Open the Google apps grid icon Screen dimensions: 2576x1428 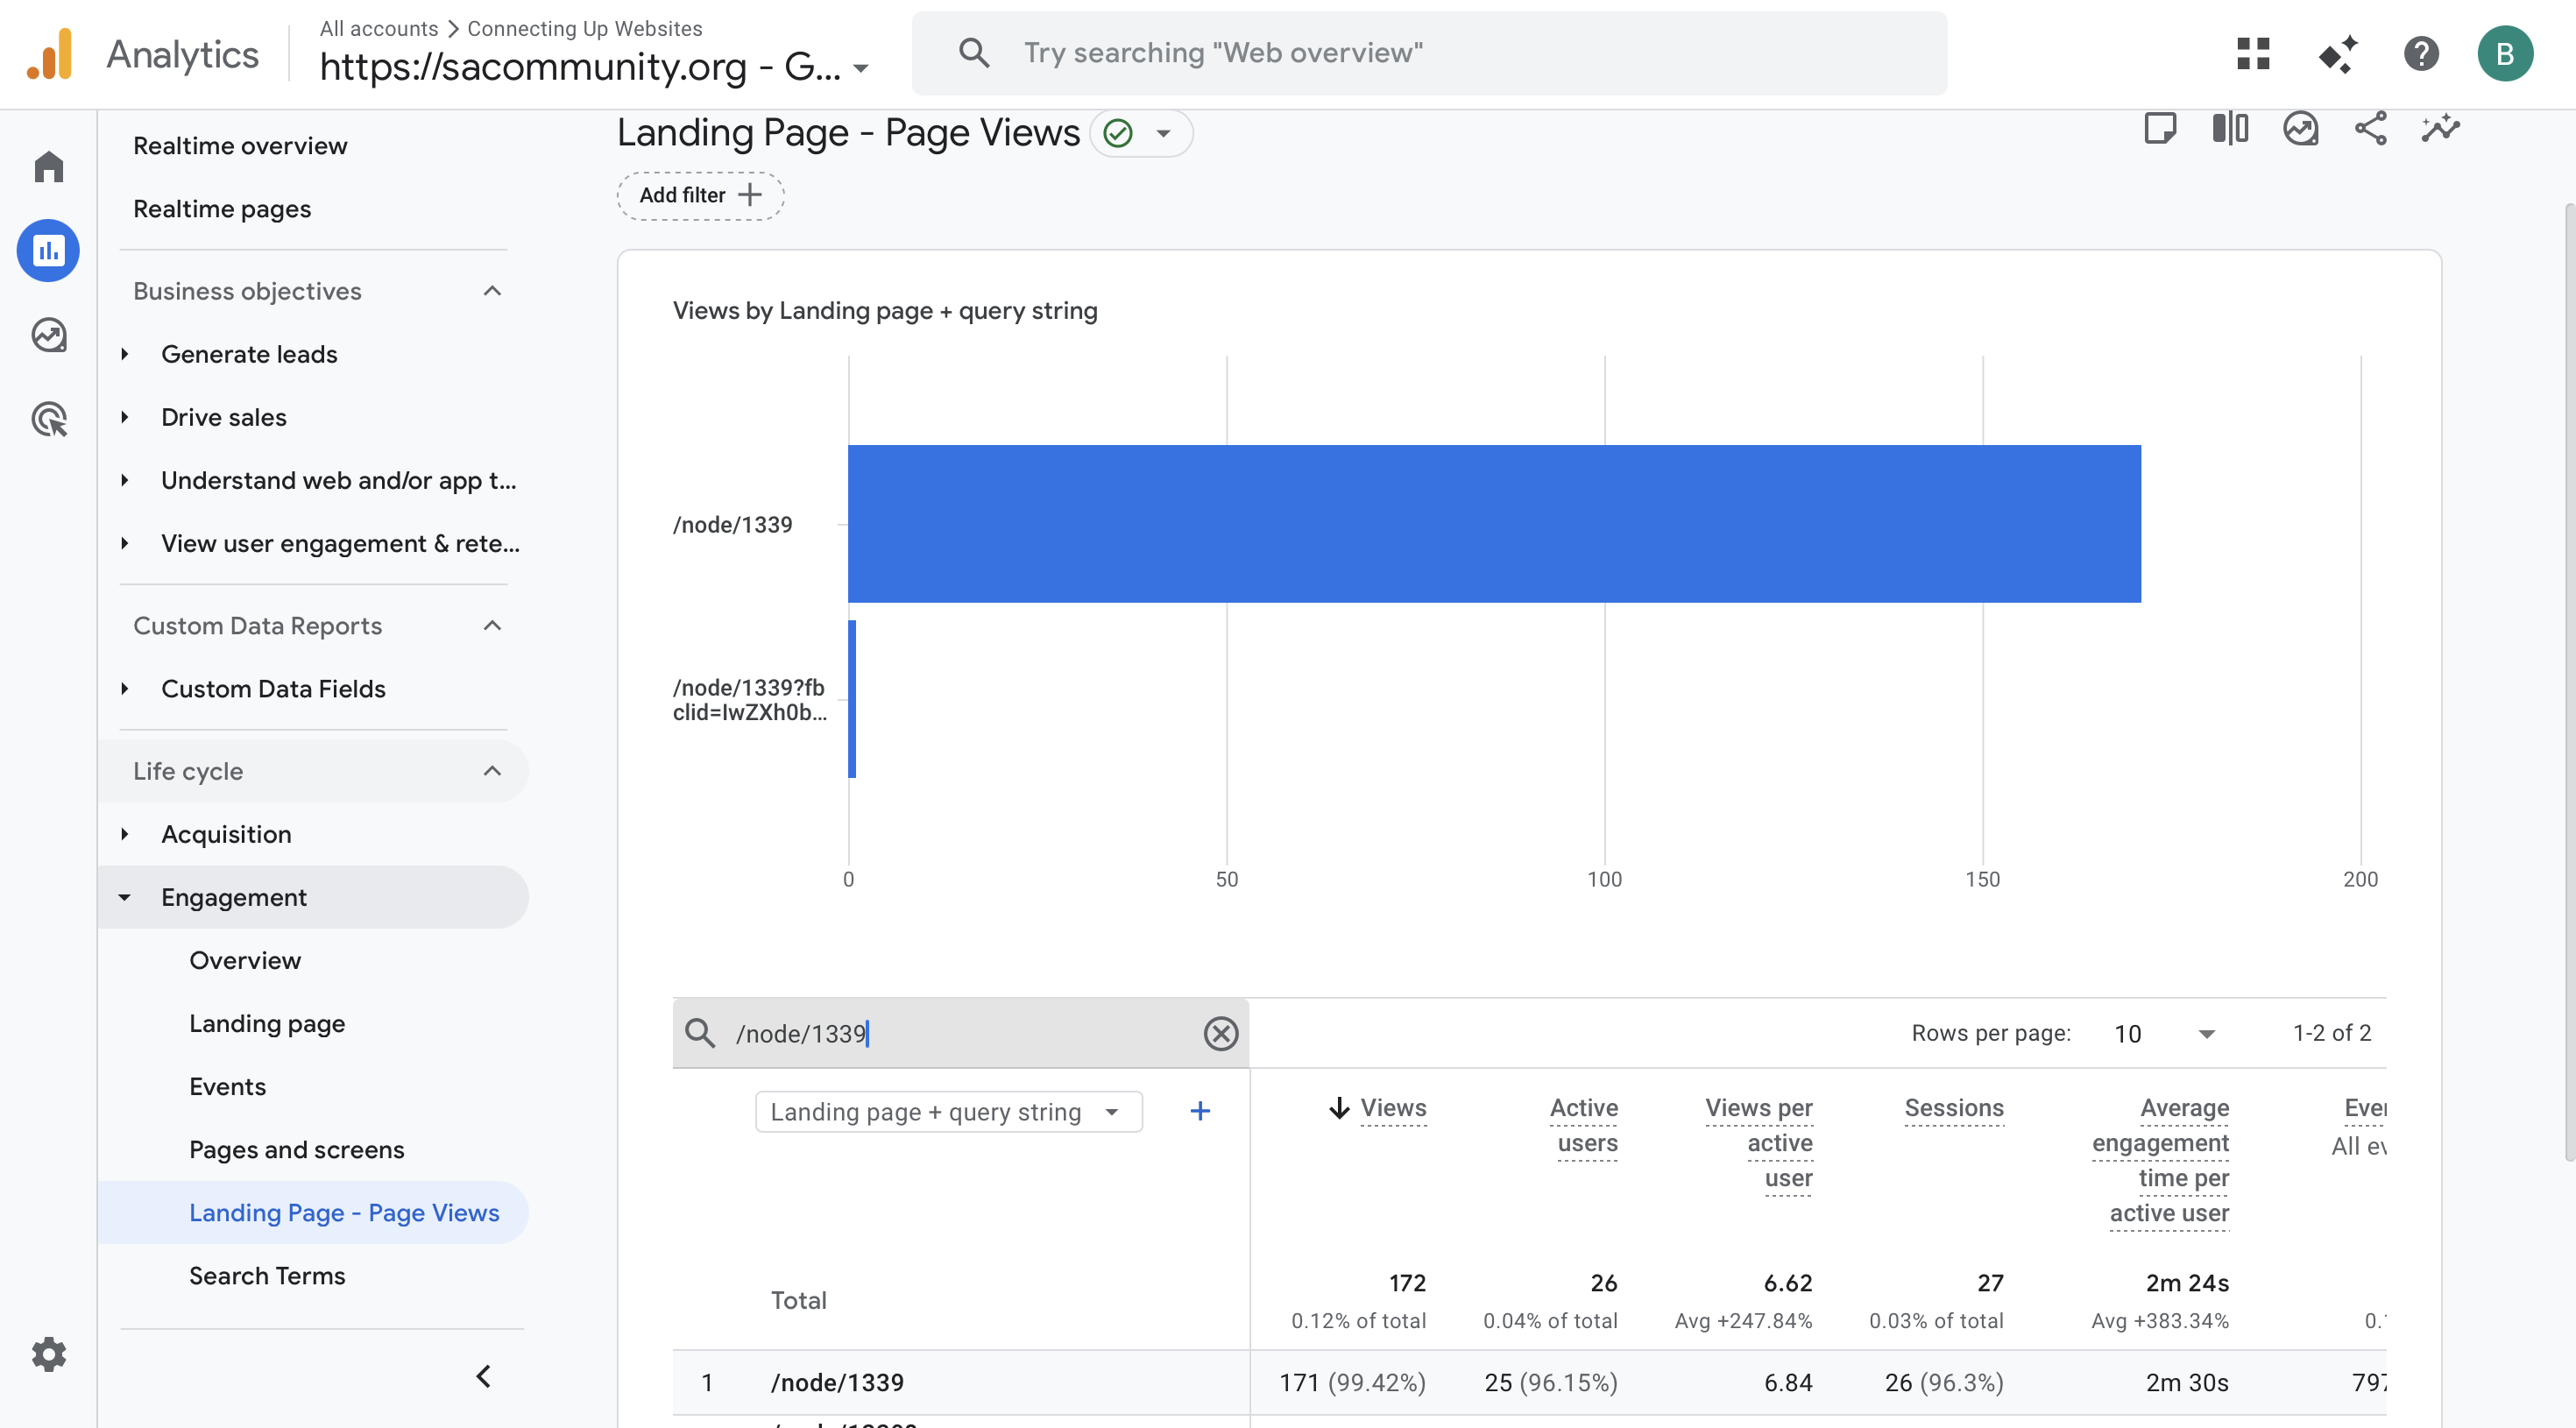point(2253,53)
